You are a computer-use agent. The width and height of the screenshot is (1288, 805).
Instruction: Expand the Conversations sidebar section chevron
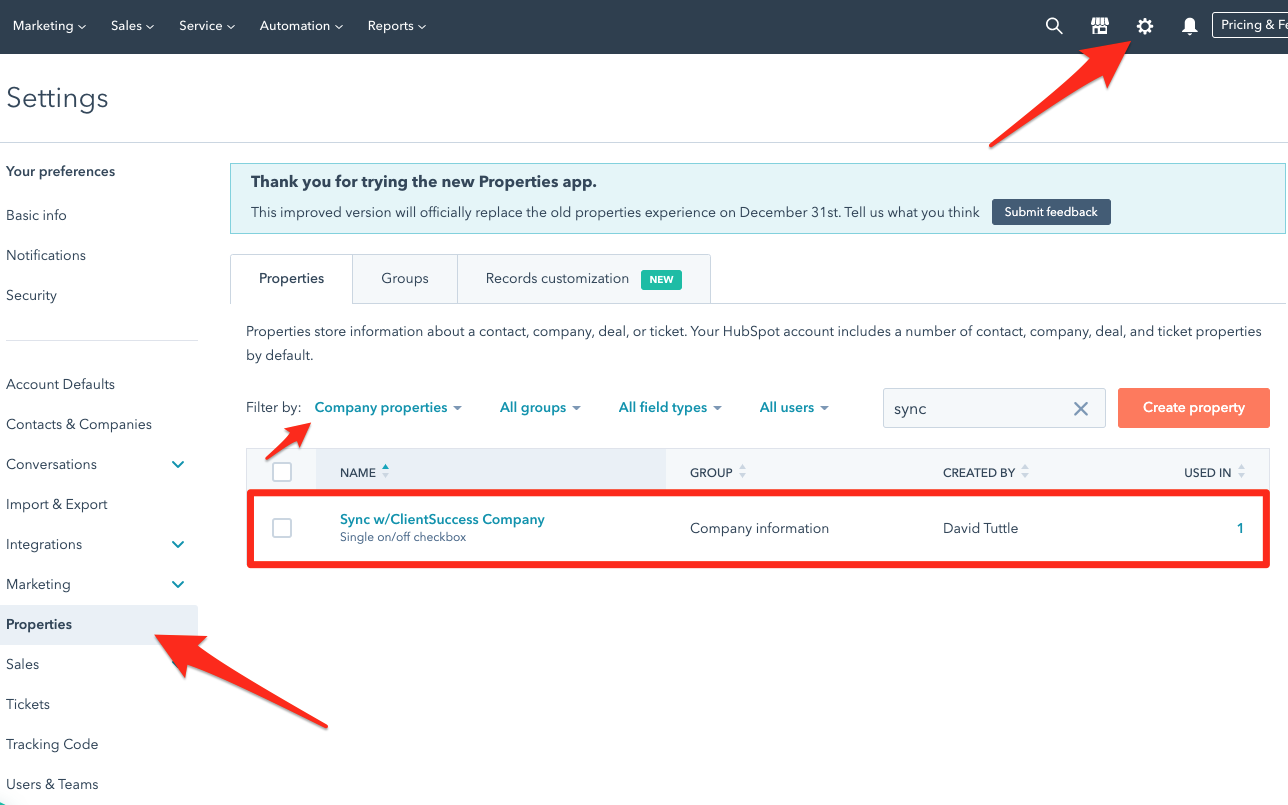[178, 464]
